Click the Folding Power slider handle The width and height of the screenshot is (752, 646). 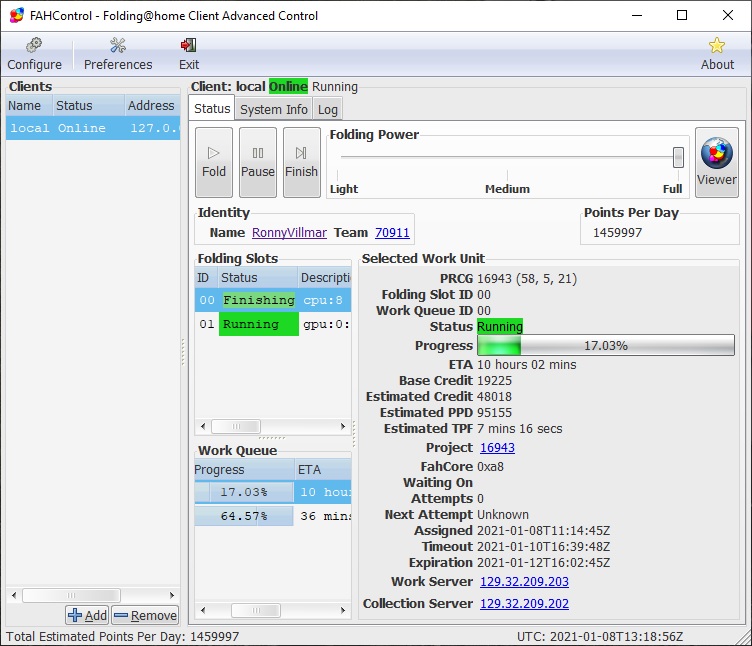pos(678,157)
